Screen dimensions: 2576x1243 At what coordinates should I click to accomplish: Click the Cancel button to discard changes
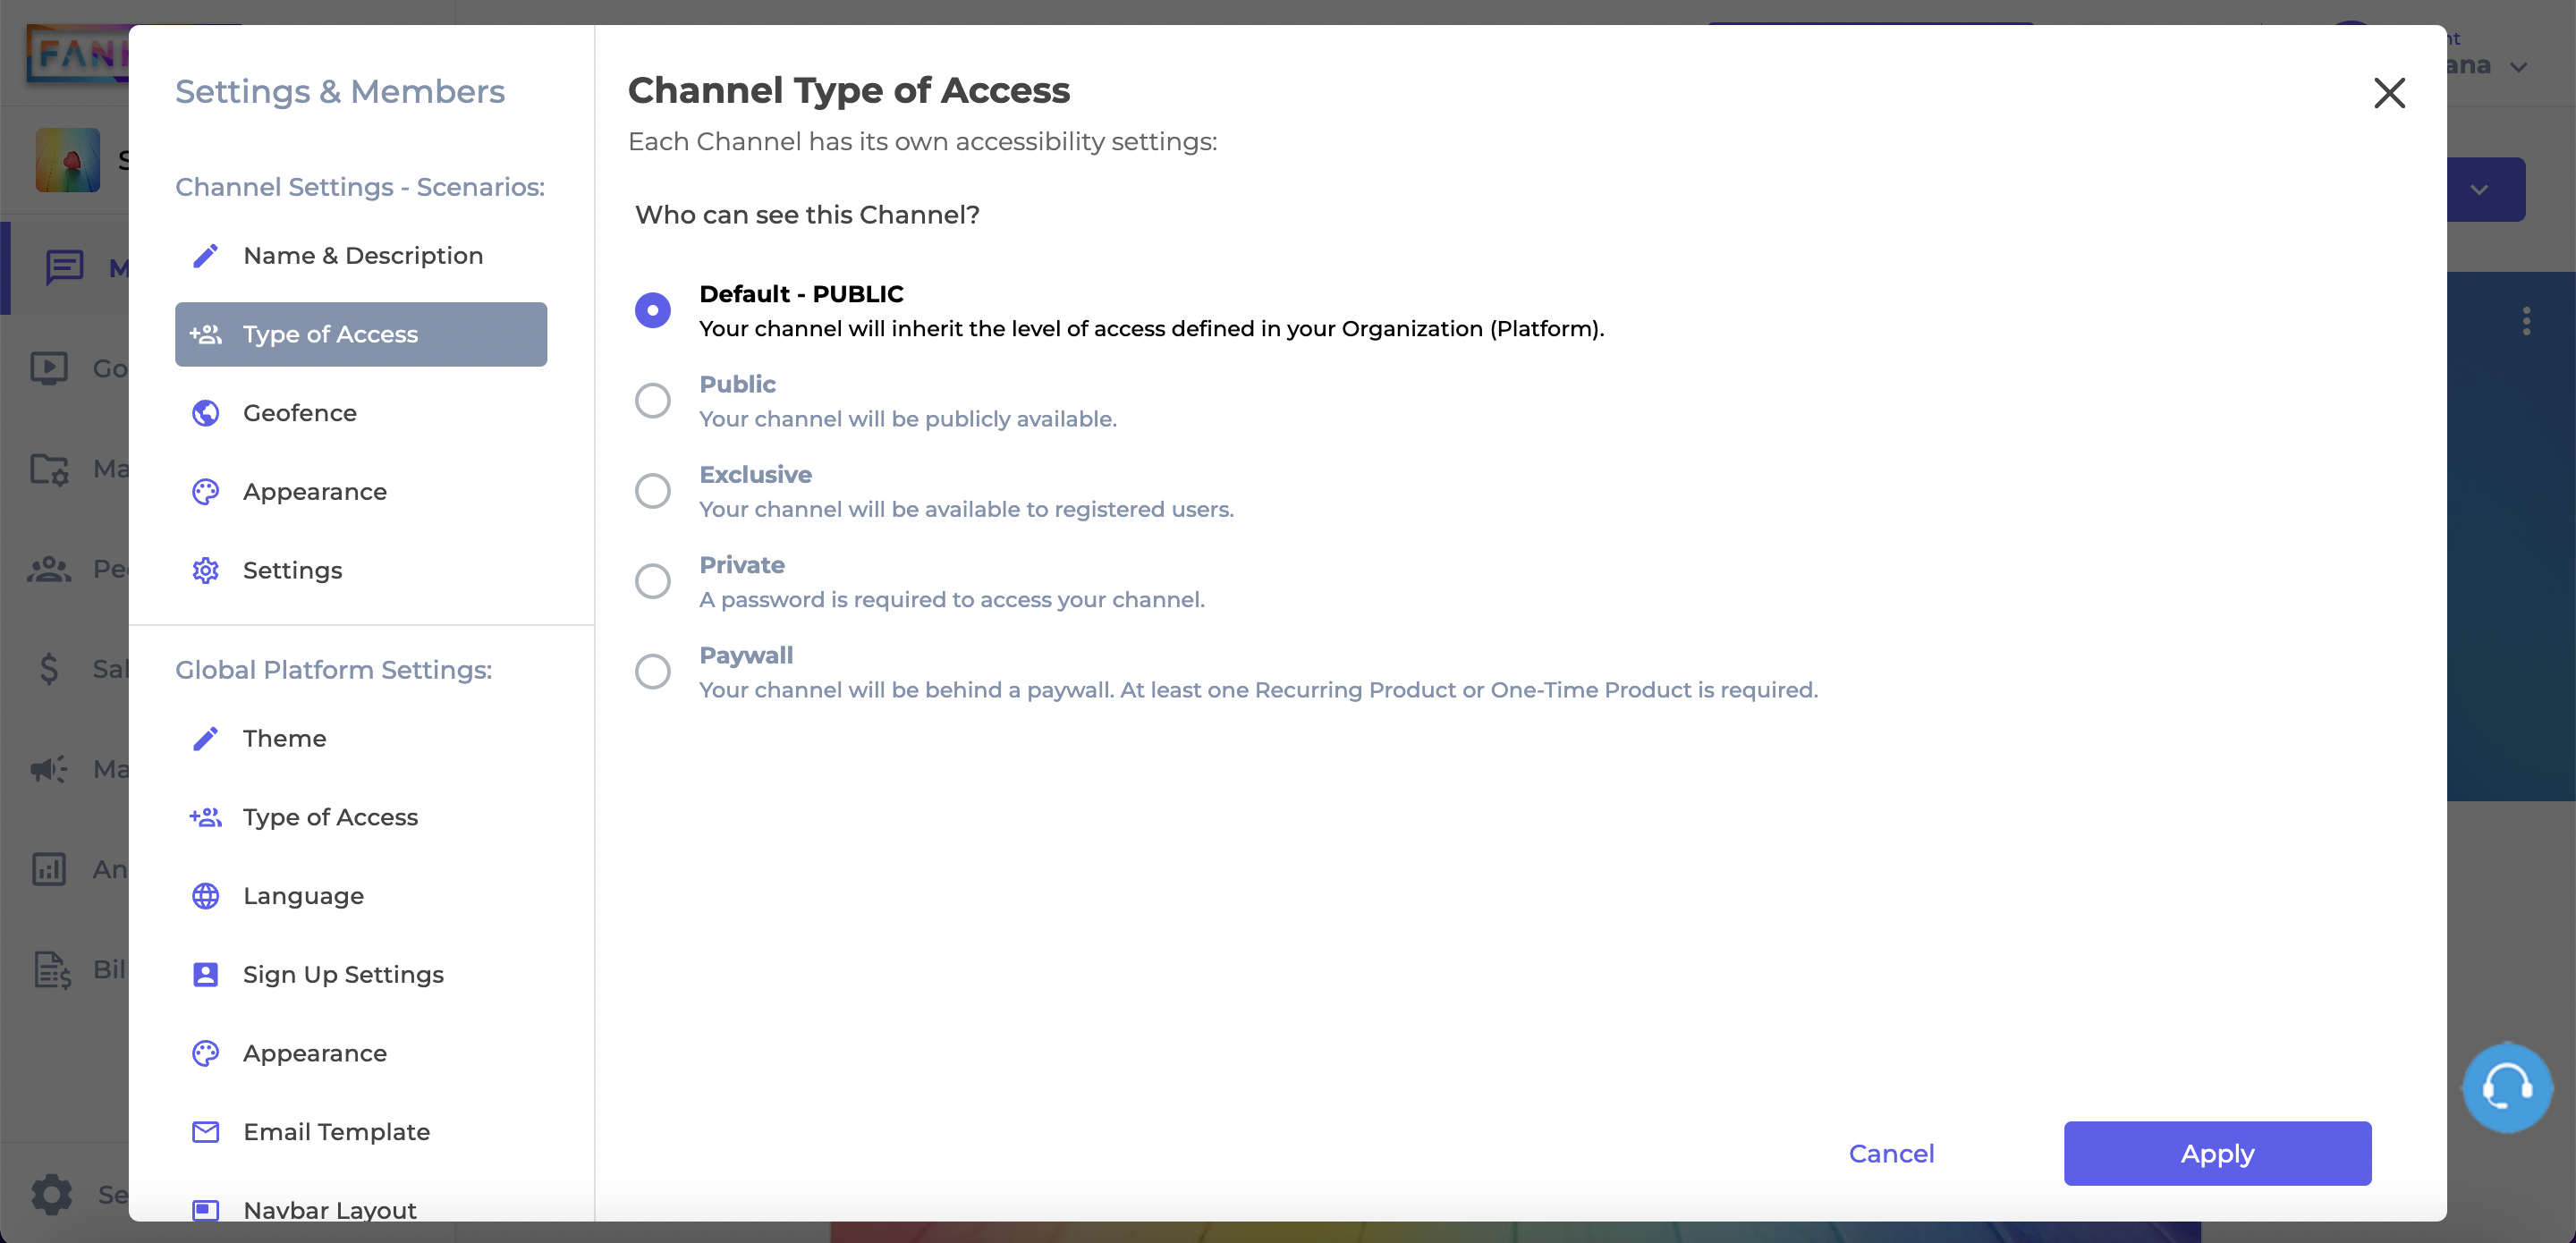coord(1891,1153)
